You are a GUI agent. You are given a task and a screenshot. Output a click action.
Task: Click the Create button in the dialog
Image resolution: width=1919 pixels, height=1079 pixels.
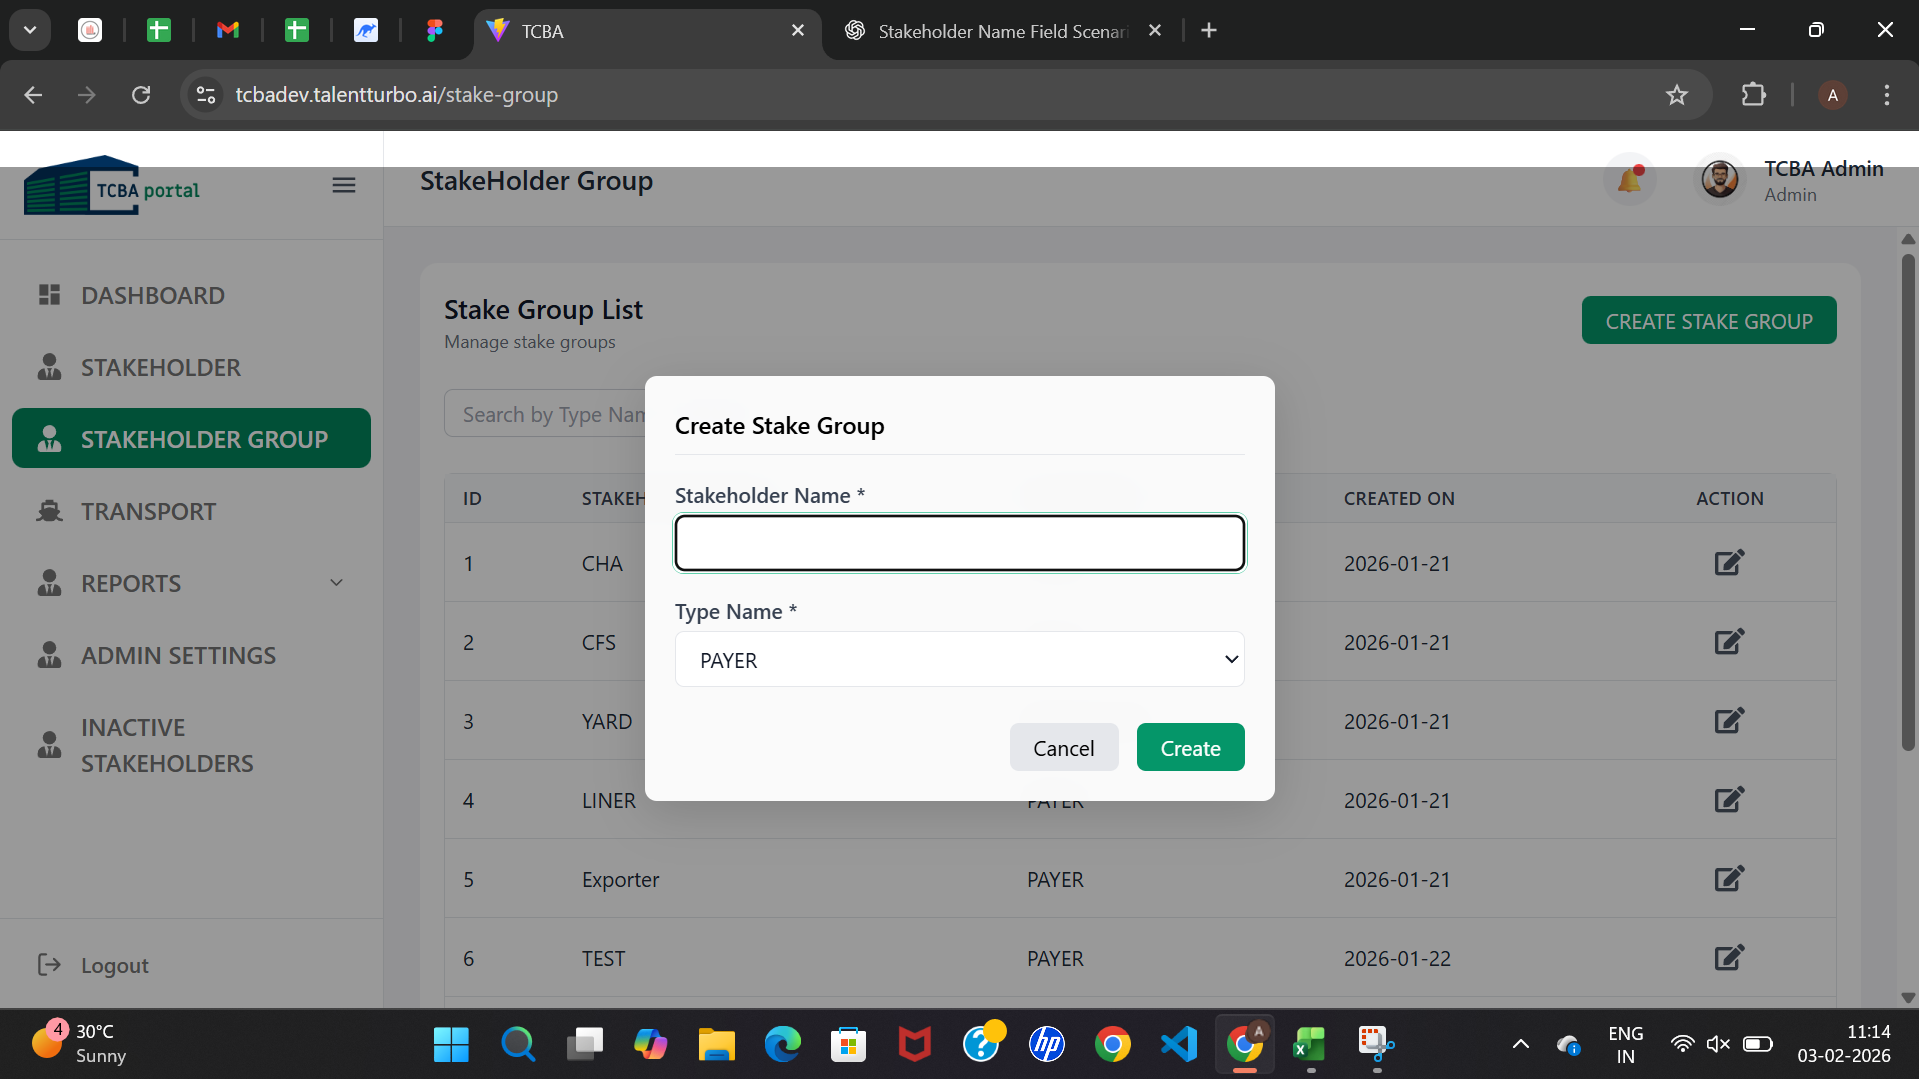[x=1190, y=747]
